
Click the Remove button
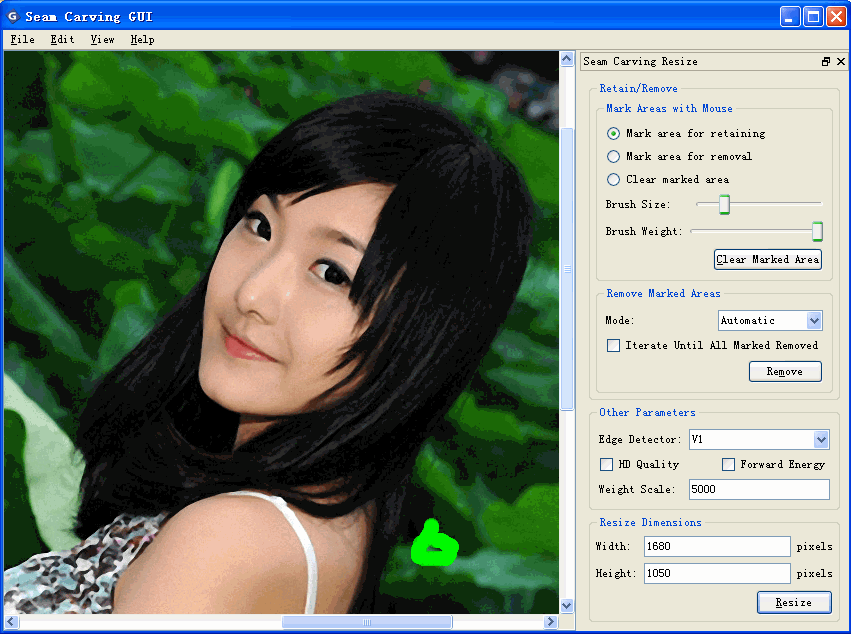point(785,372)
